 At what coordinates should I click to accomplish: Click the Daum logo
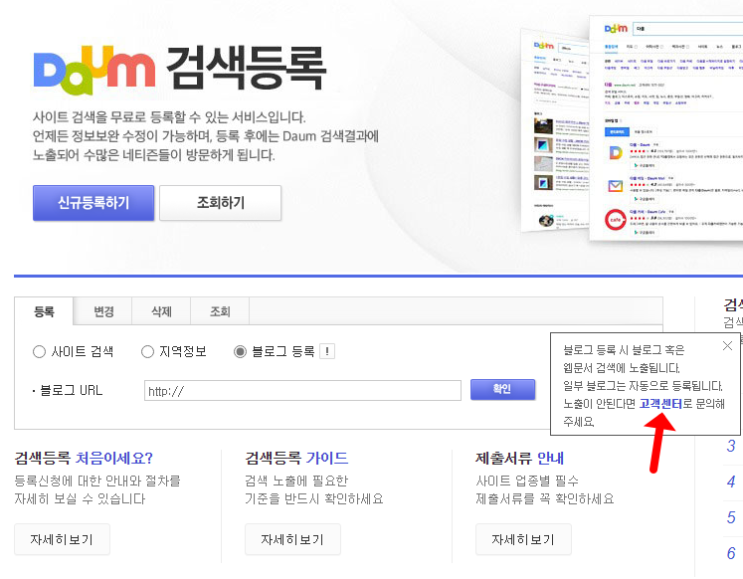pyautogui.click(x=94, y=70)
